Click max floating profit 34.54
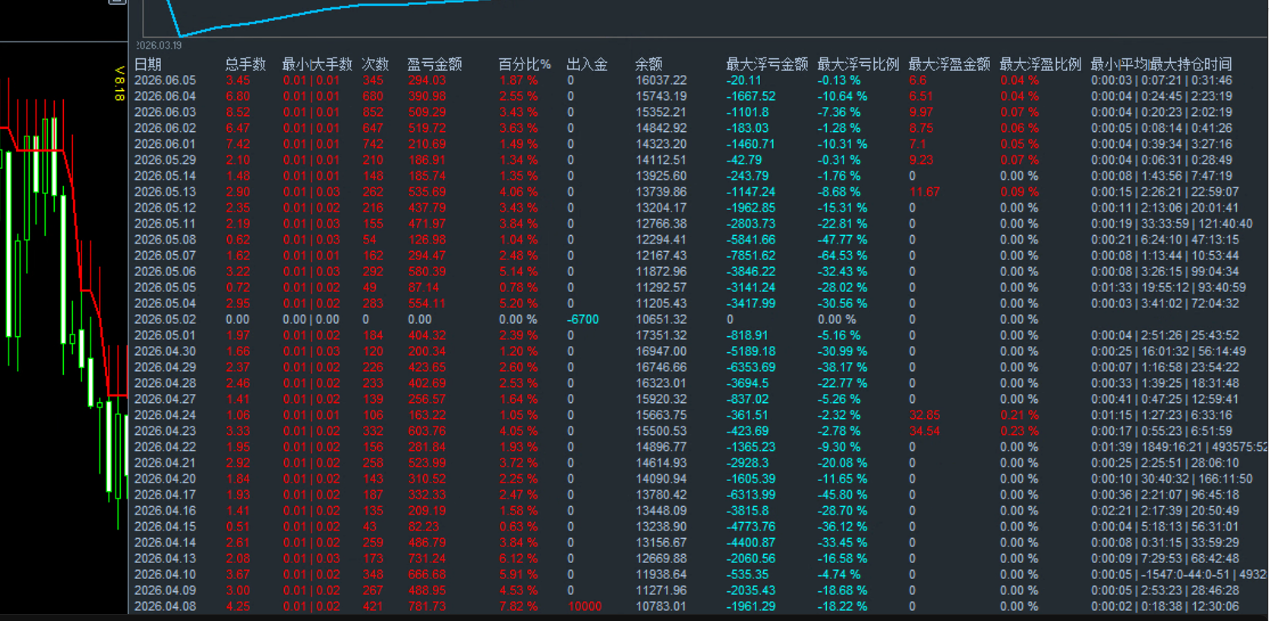This screenshot has height=621, width=1269. 924,431
